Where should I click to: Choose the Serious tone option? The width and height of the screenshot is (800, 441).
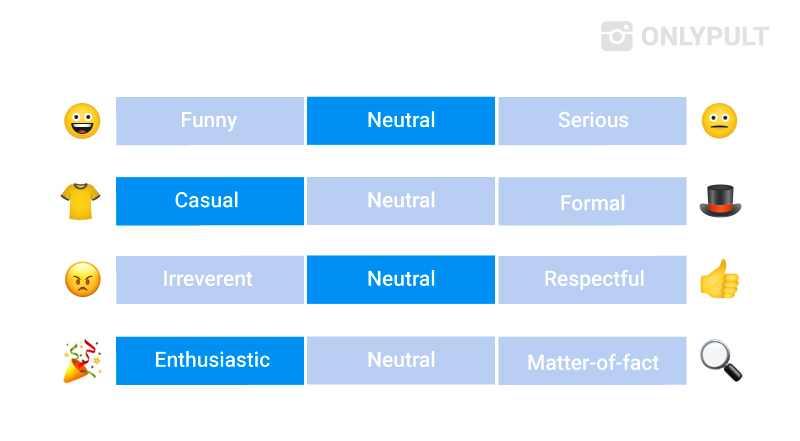(592, 121)
